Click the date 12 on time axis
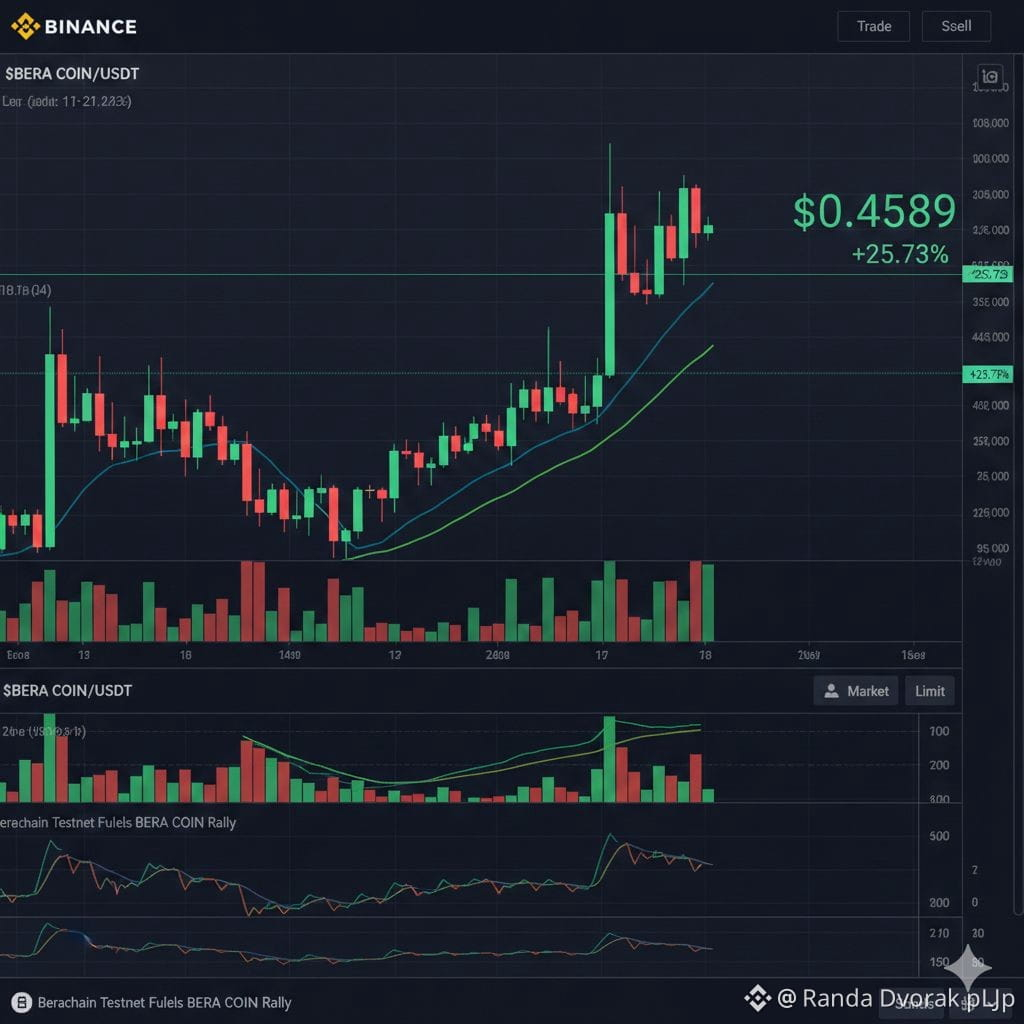1024x1024 pixels. (394, 655)
